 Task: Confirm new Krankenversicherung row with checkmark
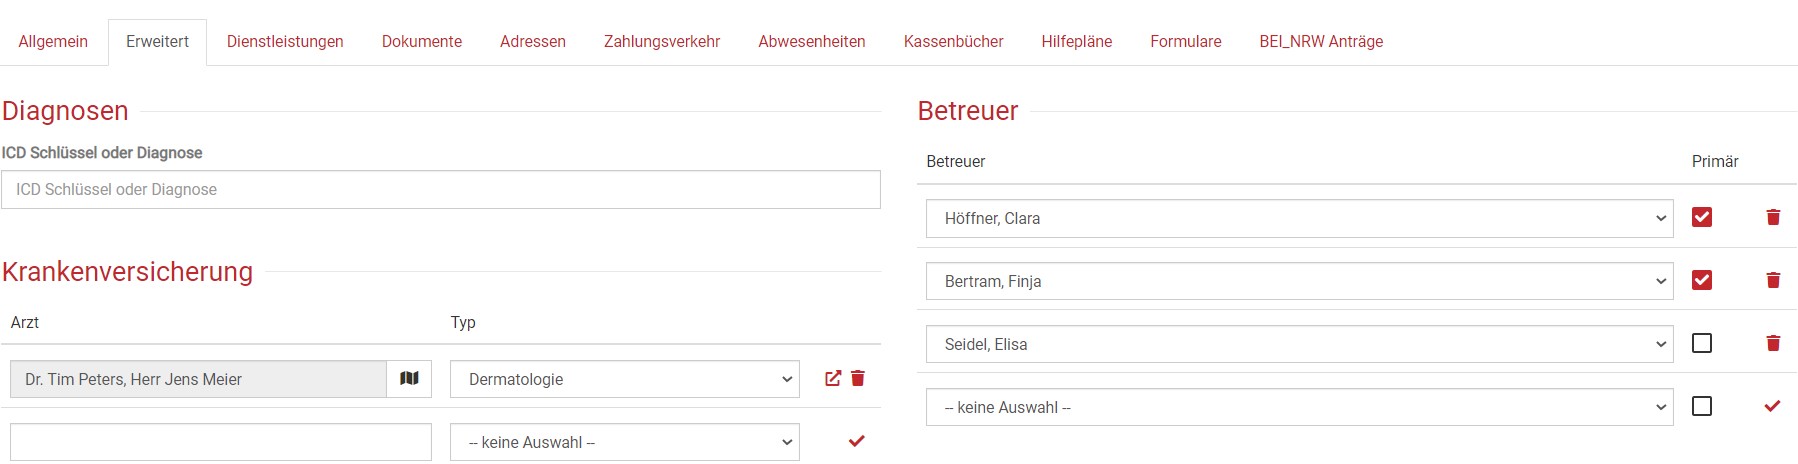click(x=856, y=441)
